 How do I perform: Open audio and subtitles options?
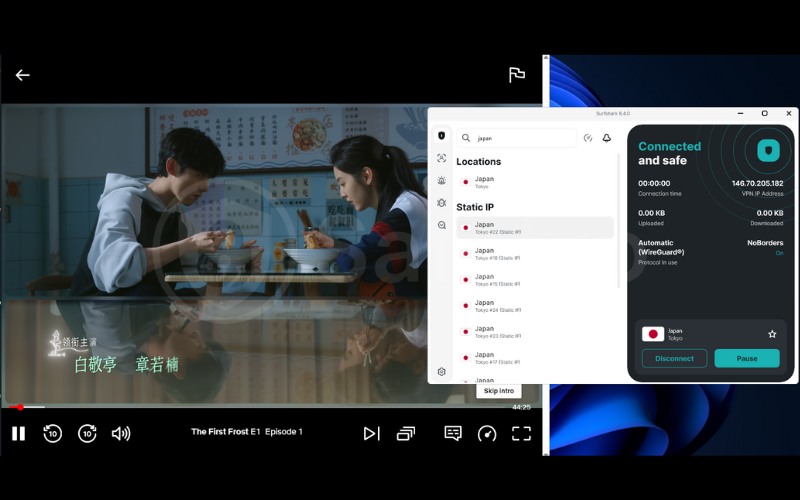[453, 433]
